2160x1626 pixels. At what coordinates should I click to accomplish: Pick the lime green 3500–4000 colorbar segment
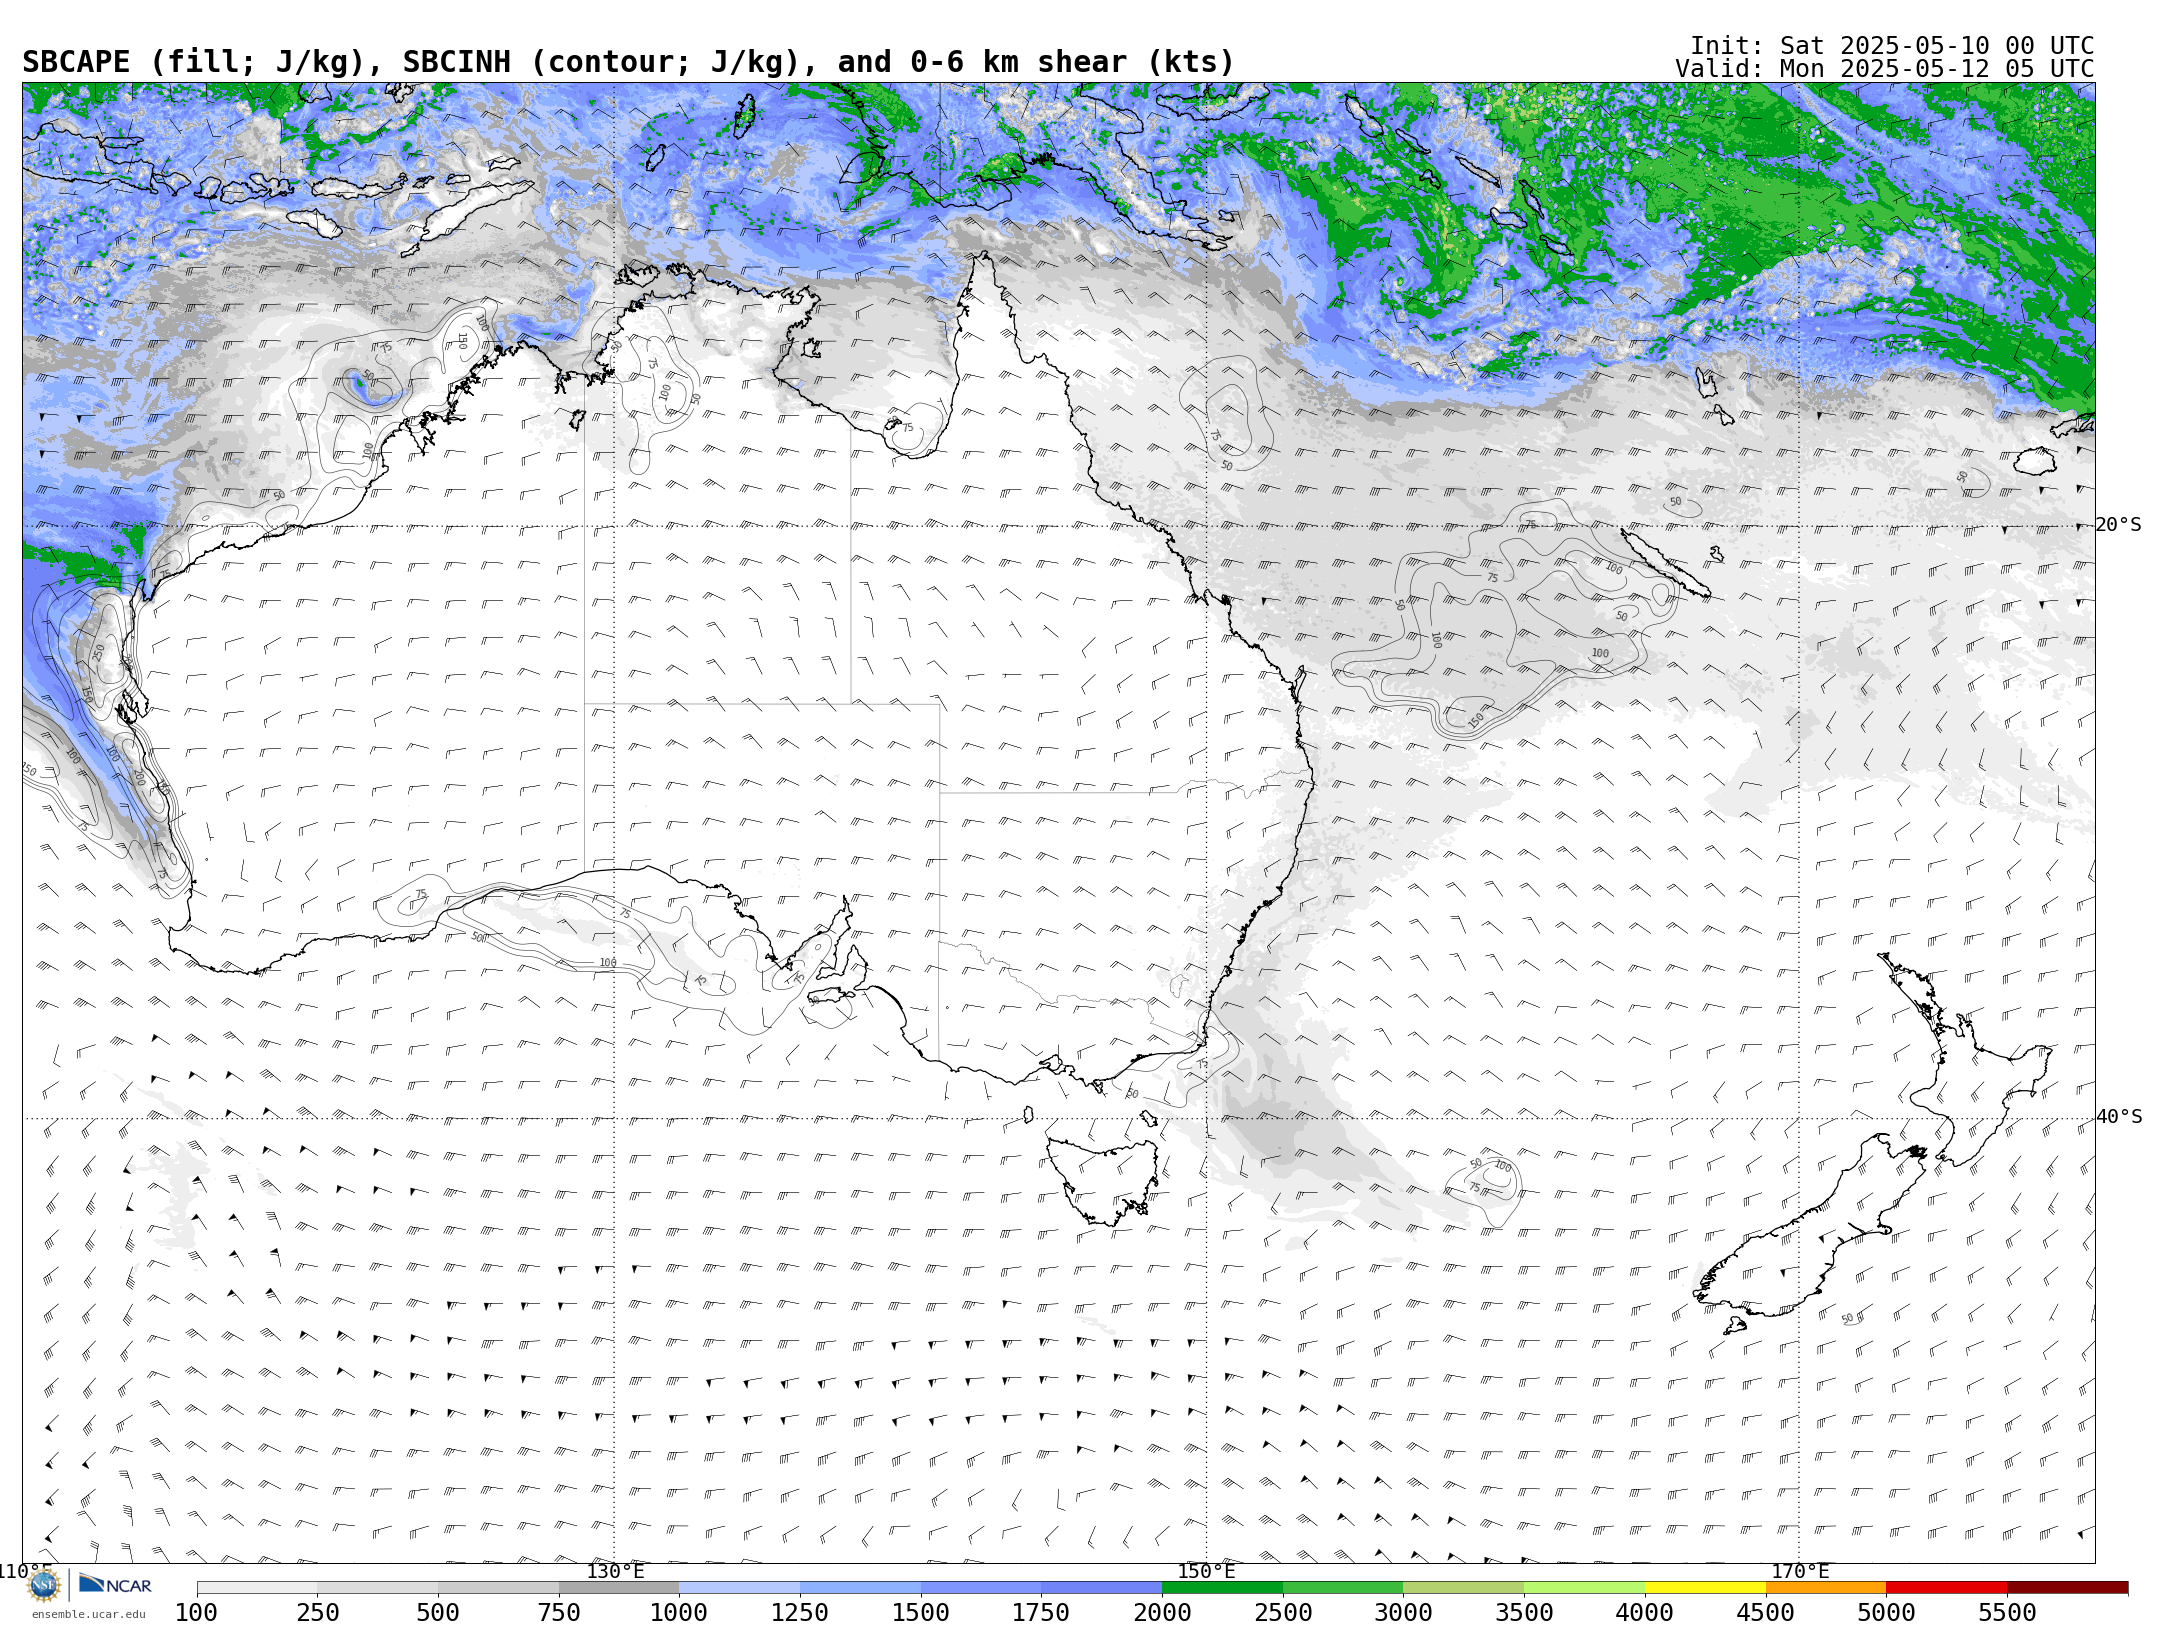point(1584,1588)
